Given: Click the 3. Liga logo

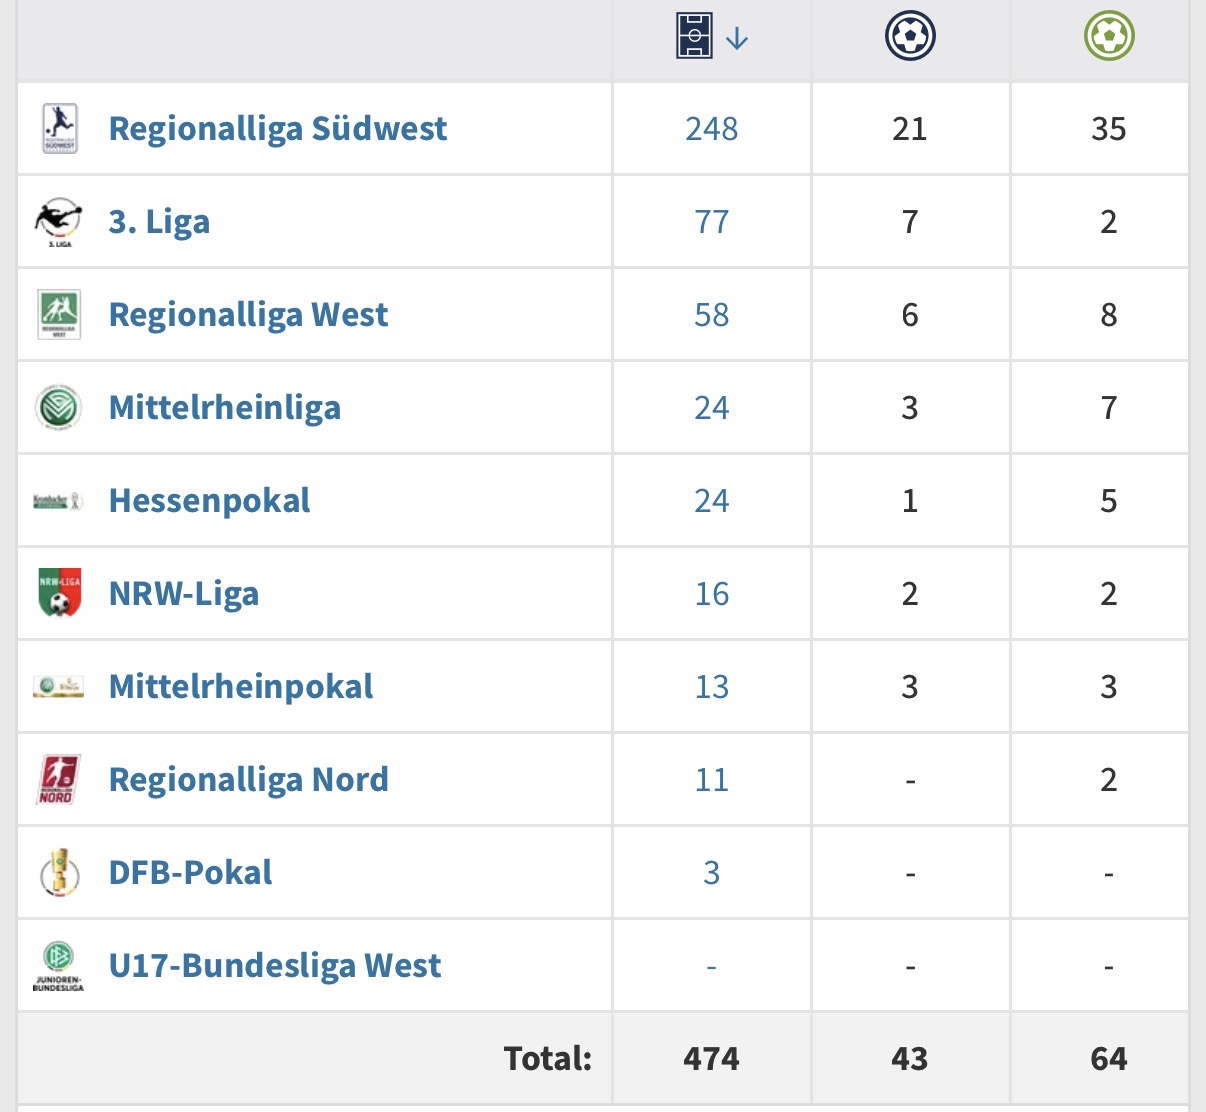Looking at the screenshot, I should pyautogui.click(x=58, y=222).
